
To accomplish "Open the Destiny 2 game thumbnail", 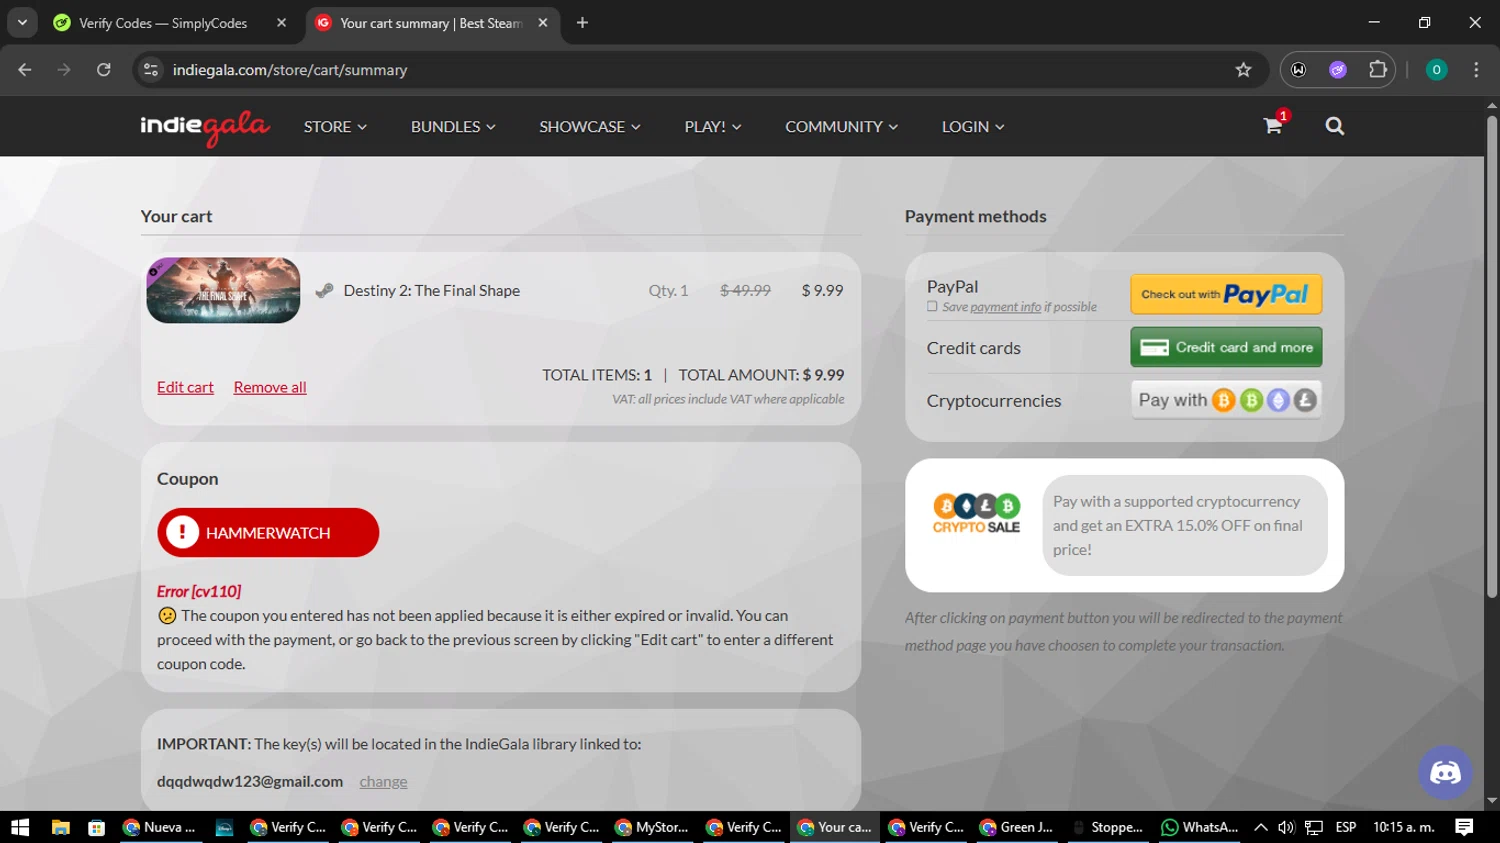I will pos(223,291).
